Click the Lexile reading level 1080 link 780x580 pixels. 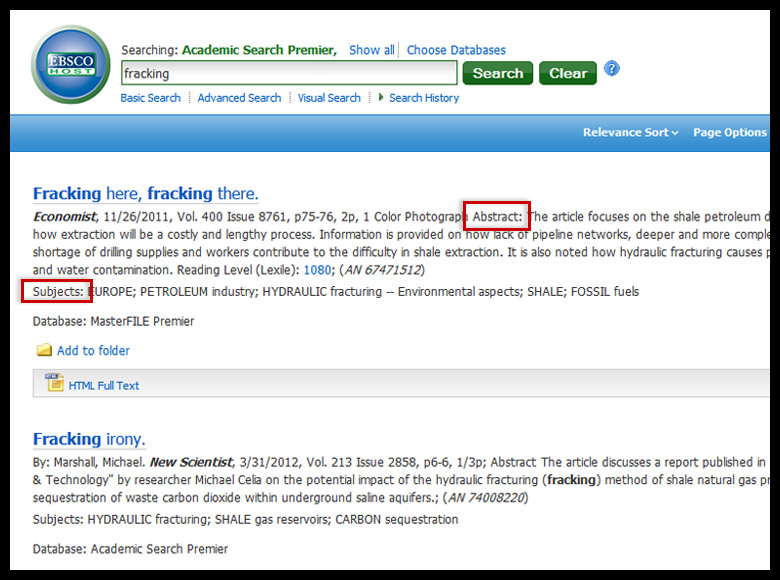(317, 270)
